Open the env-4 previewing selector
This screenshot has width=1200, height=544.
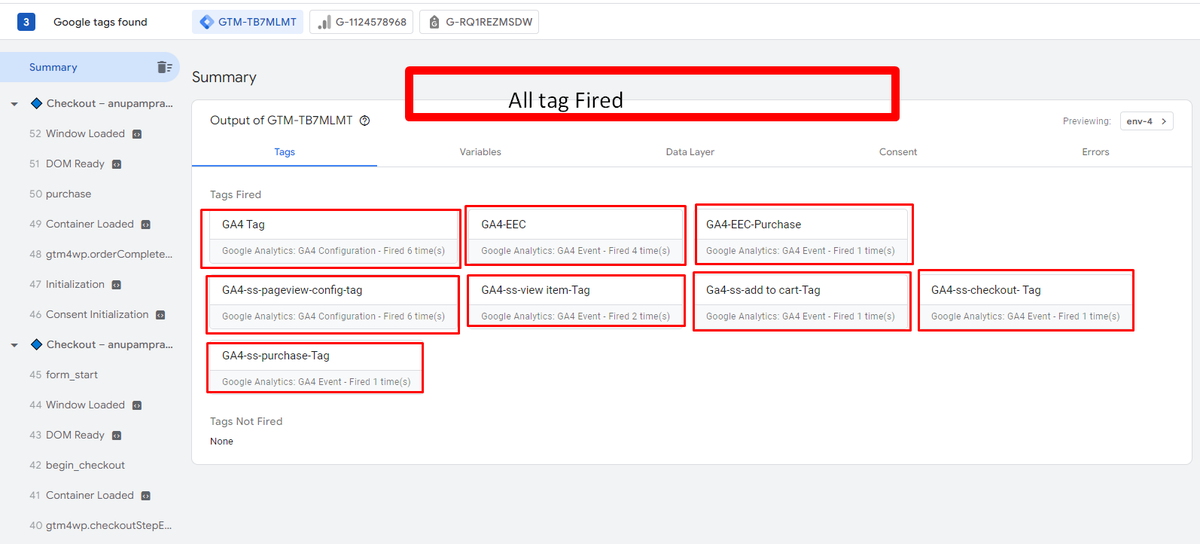click(1146, 121)
